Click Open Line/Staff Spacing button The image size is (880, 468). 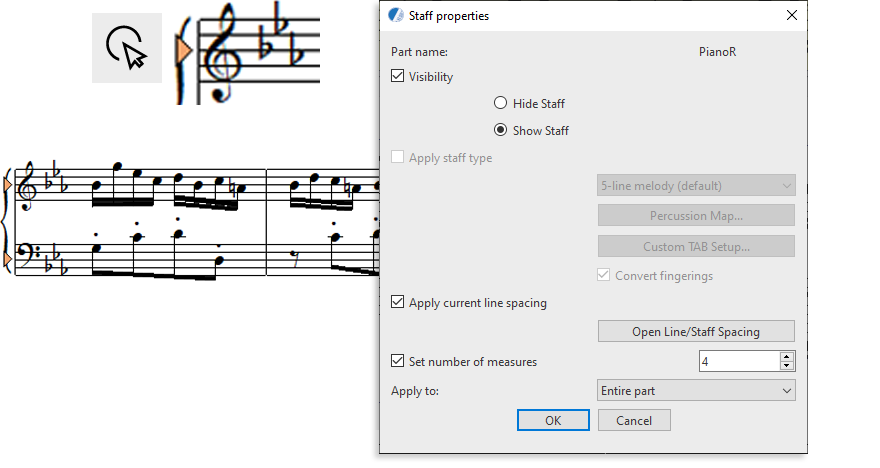click(696, 331)
